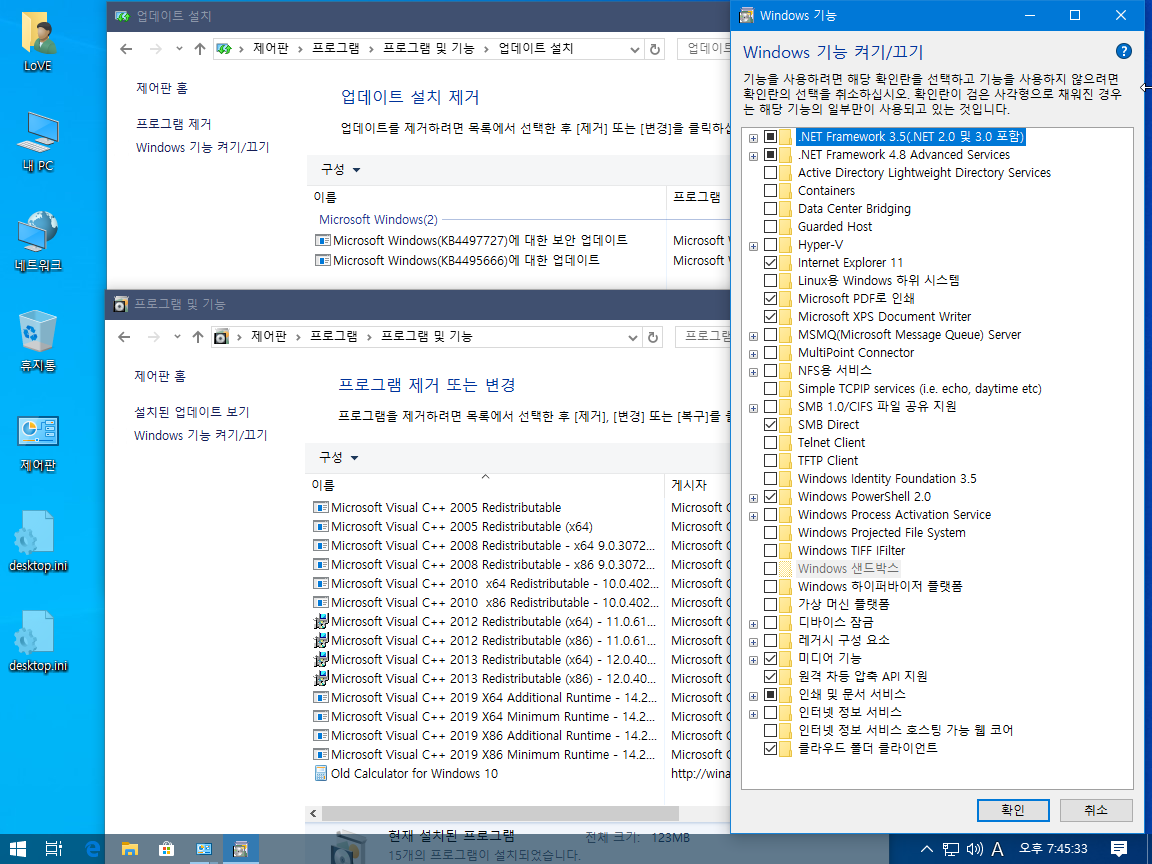
Task: Open the 네트워크 desktop icon
Action: [x=37, y=241]
